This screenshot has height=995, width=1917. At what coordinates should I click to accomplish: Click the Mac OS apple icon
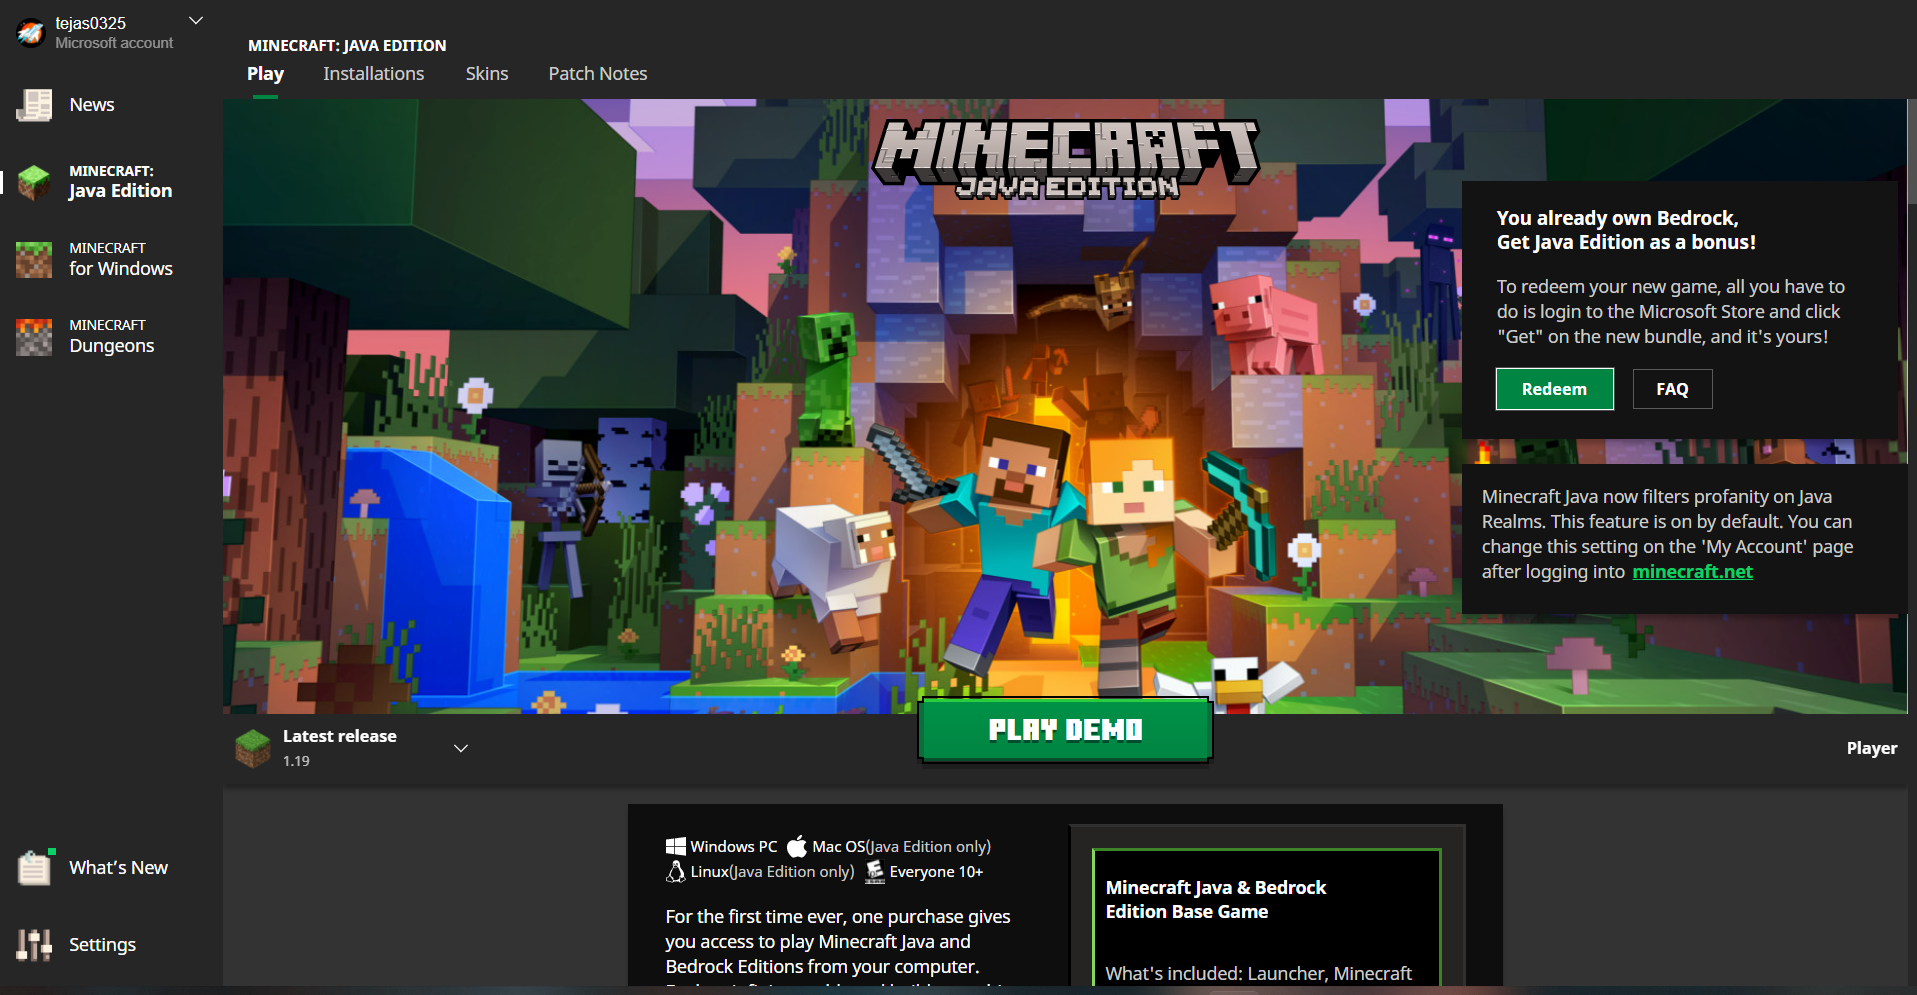point(796,847)
